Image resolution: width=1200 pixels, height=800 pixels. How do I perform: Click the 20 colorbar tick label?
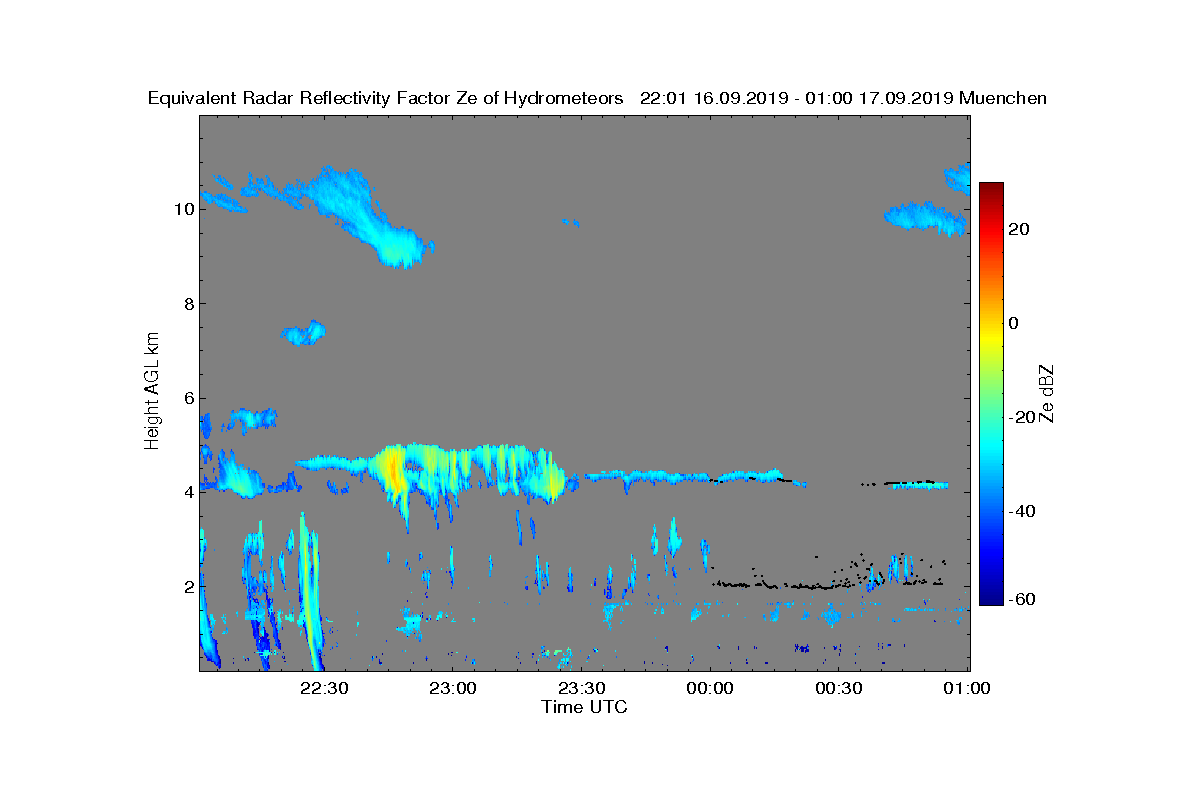(x=1020, y=229)
